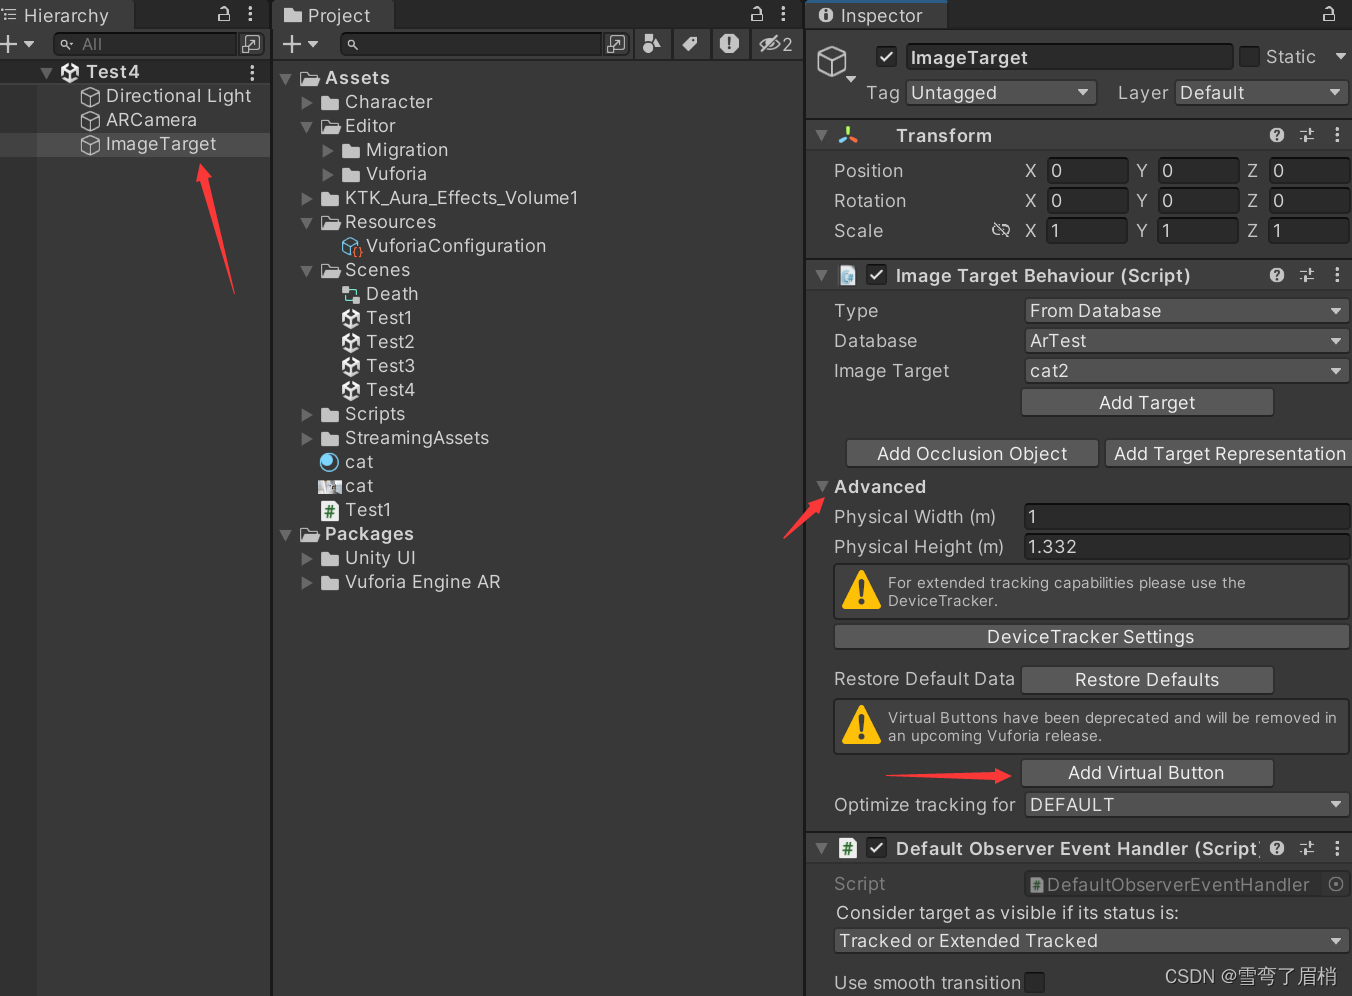Open the Test4 scene options menu
This screenshot has width=1352, height=996.
point(252,72)
